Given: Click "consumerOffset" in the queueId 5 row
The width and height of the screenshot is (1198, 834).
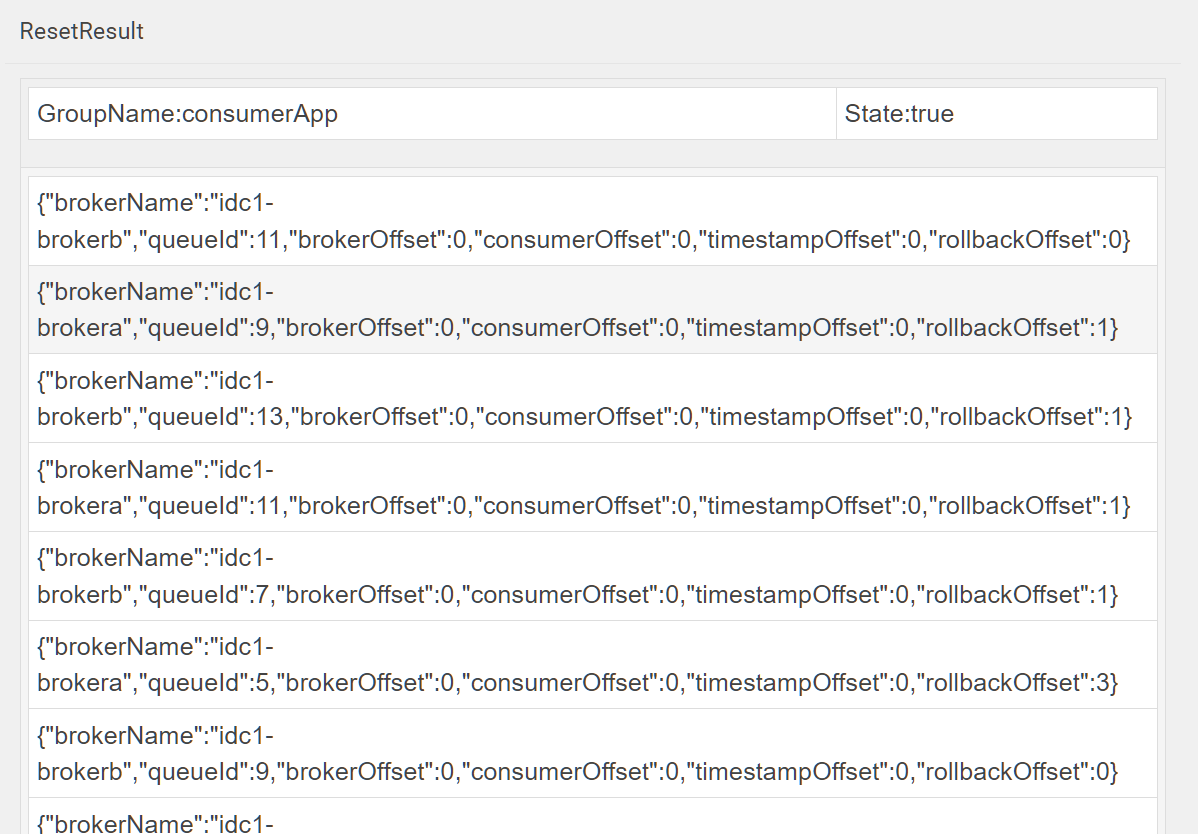Looking at the screenshot, I should (560, 683).
